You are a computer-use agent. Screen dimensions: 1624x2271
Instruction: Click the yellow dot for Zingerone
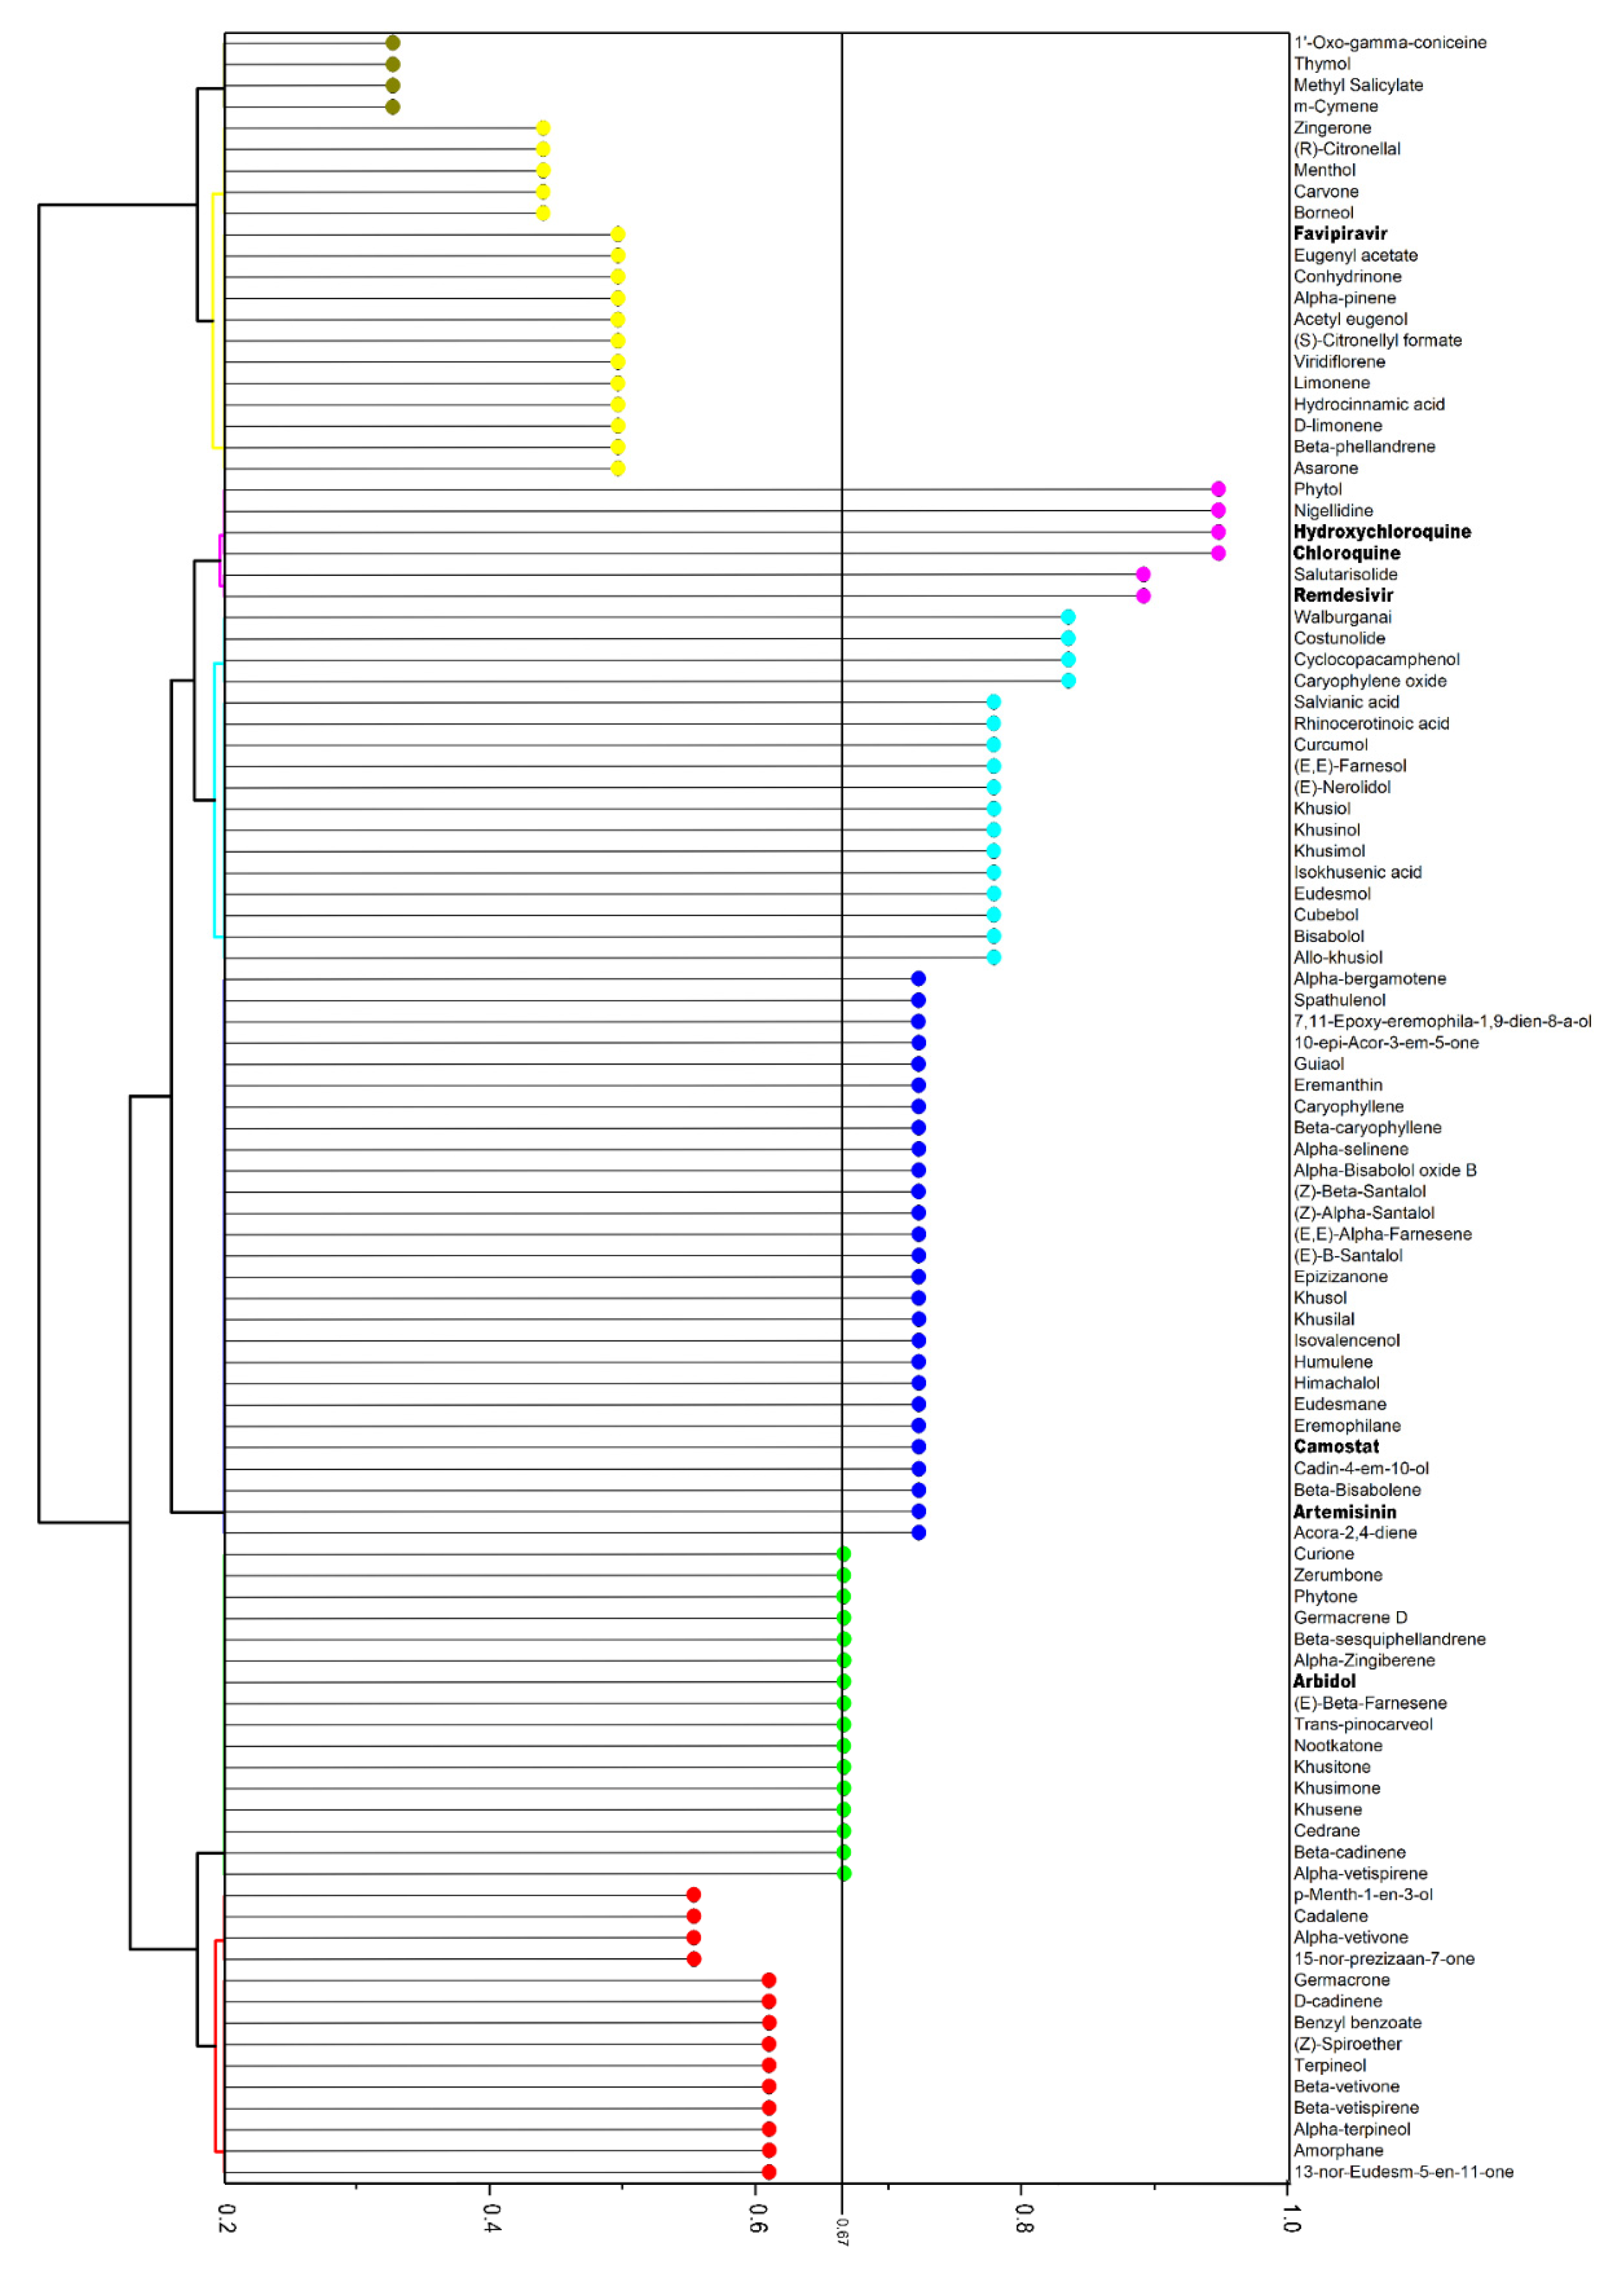point(543,128)
